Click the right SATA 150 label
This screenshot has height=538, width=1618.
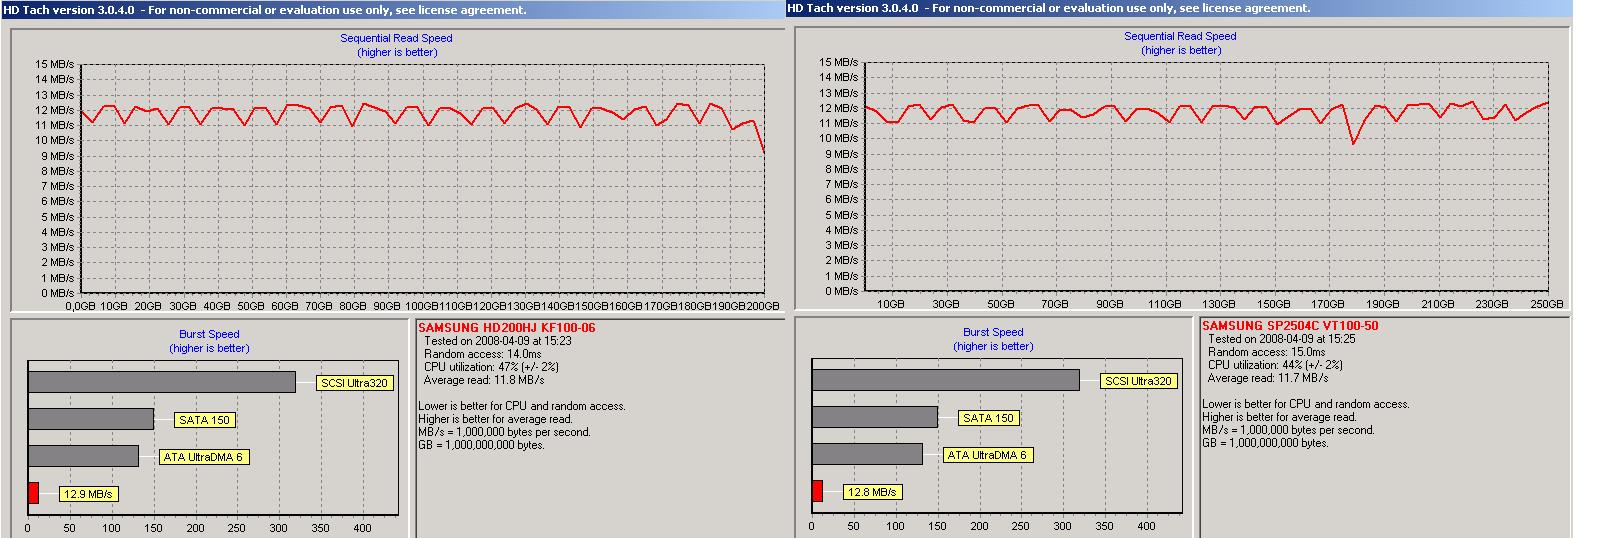[988, 418]
